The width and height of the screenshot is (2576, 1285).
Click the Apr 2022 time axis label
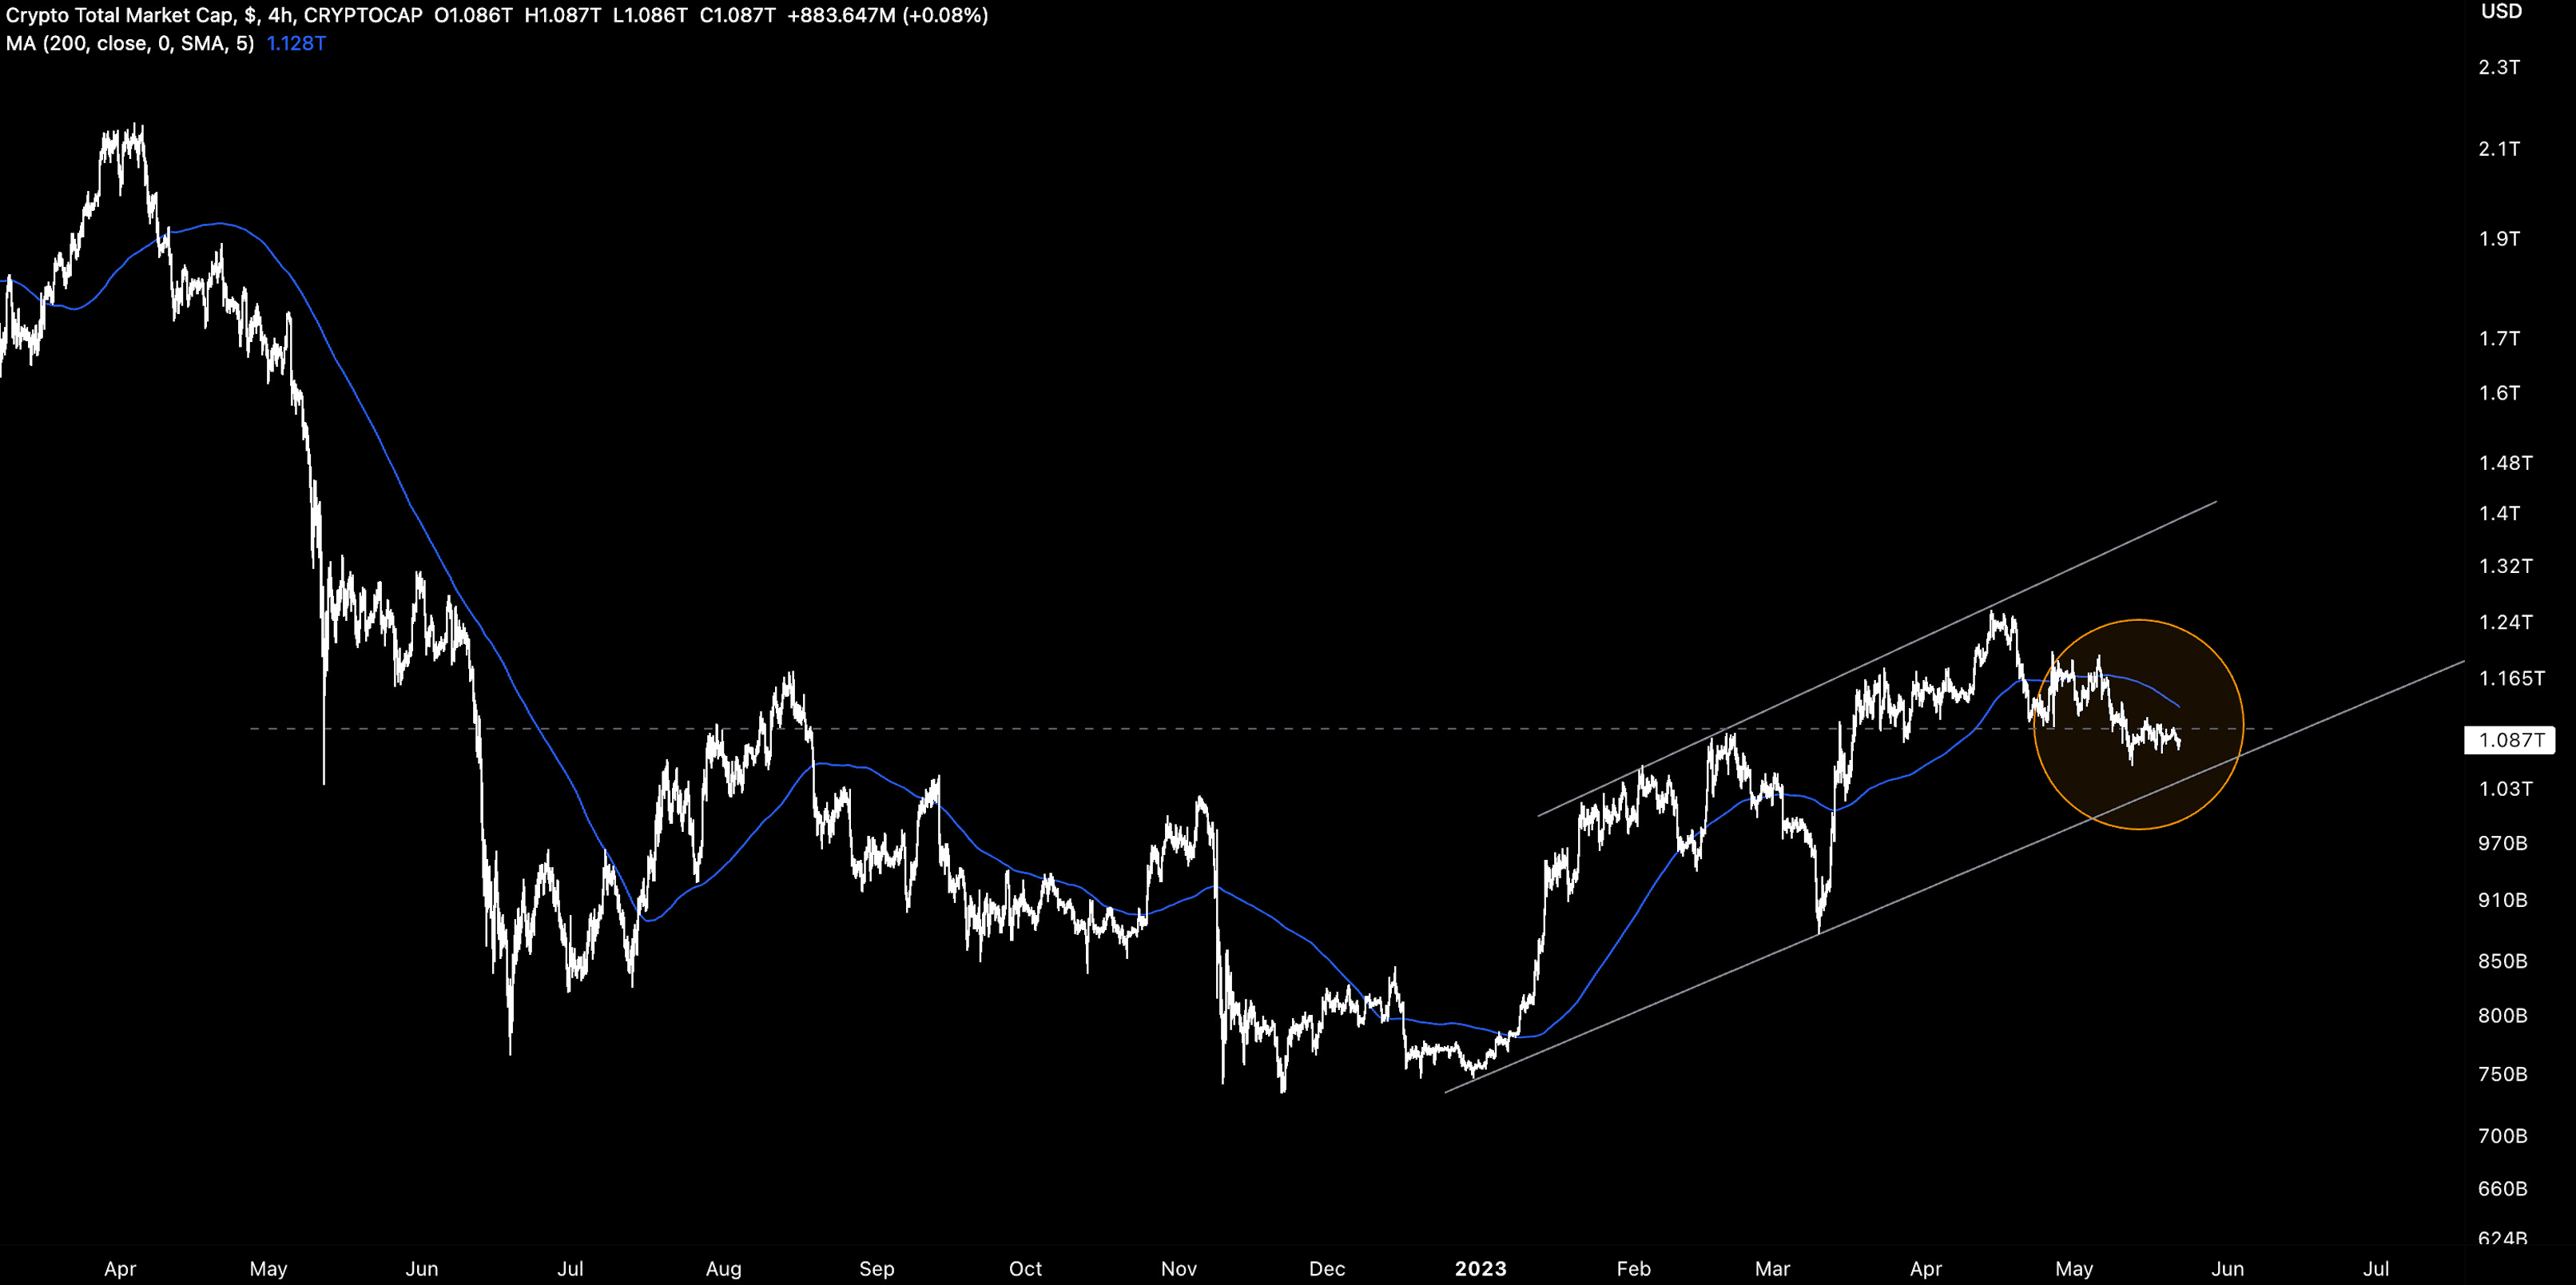point(120,1269)
